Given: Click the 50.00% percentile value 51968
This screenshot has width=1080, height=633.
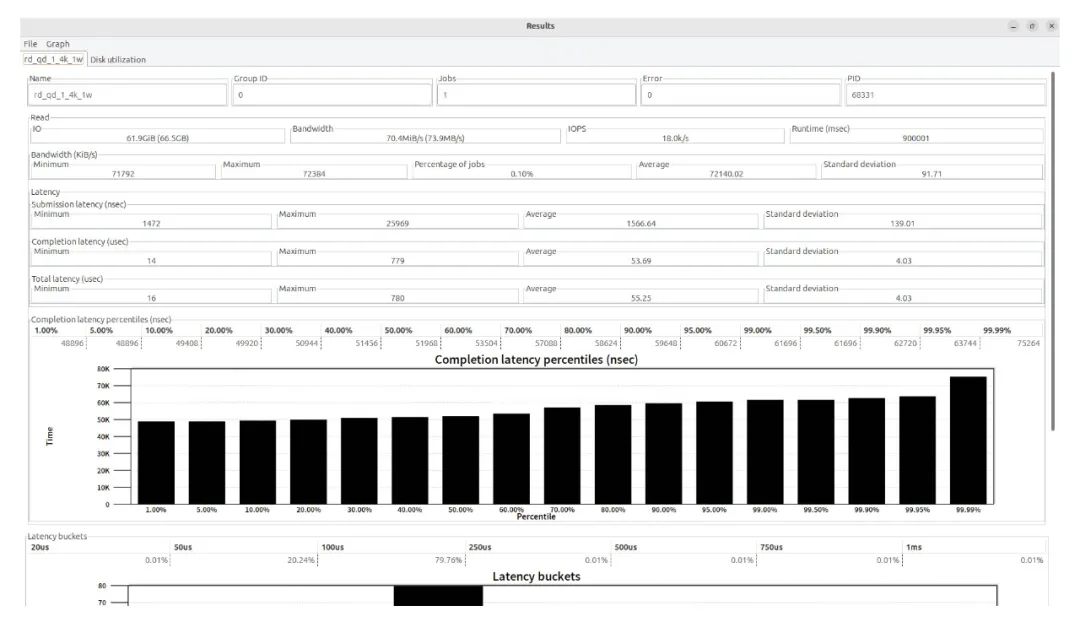Looking at the screenshot, I should coord(426,343).
